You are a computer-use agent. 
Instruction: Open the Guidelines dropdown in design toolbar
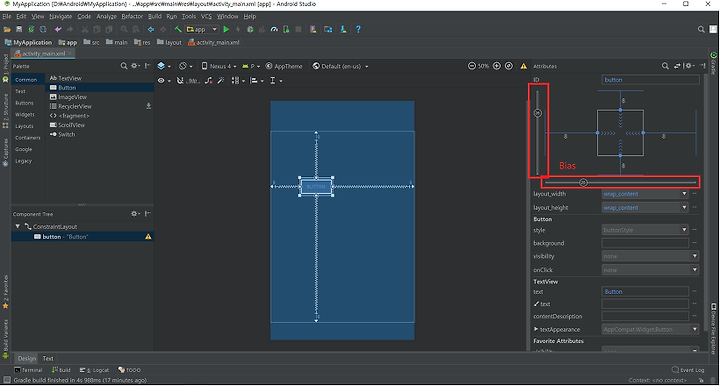click(x=276, y=81)
